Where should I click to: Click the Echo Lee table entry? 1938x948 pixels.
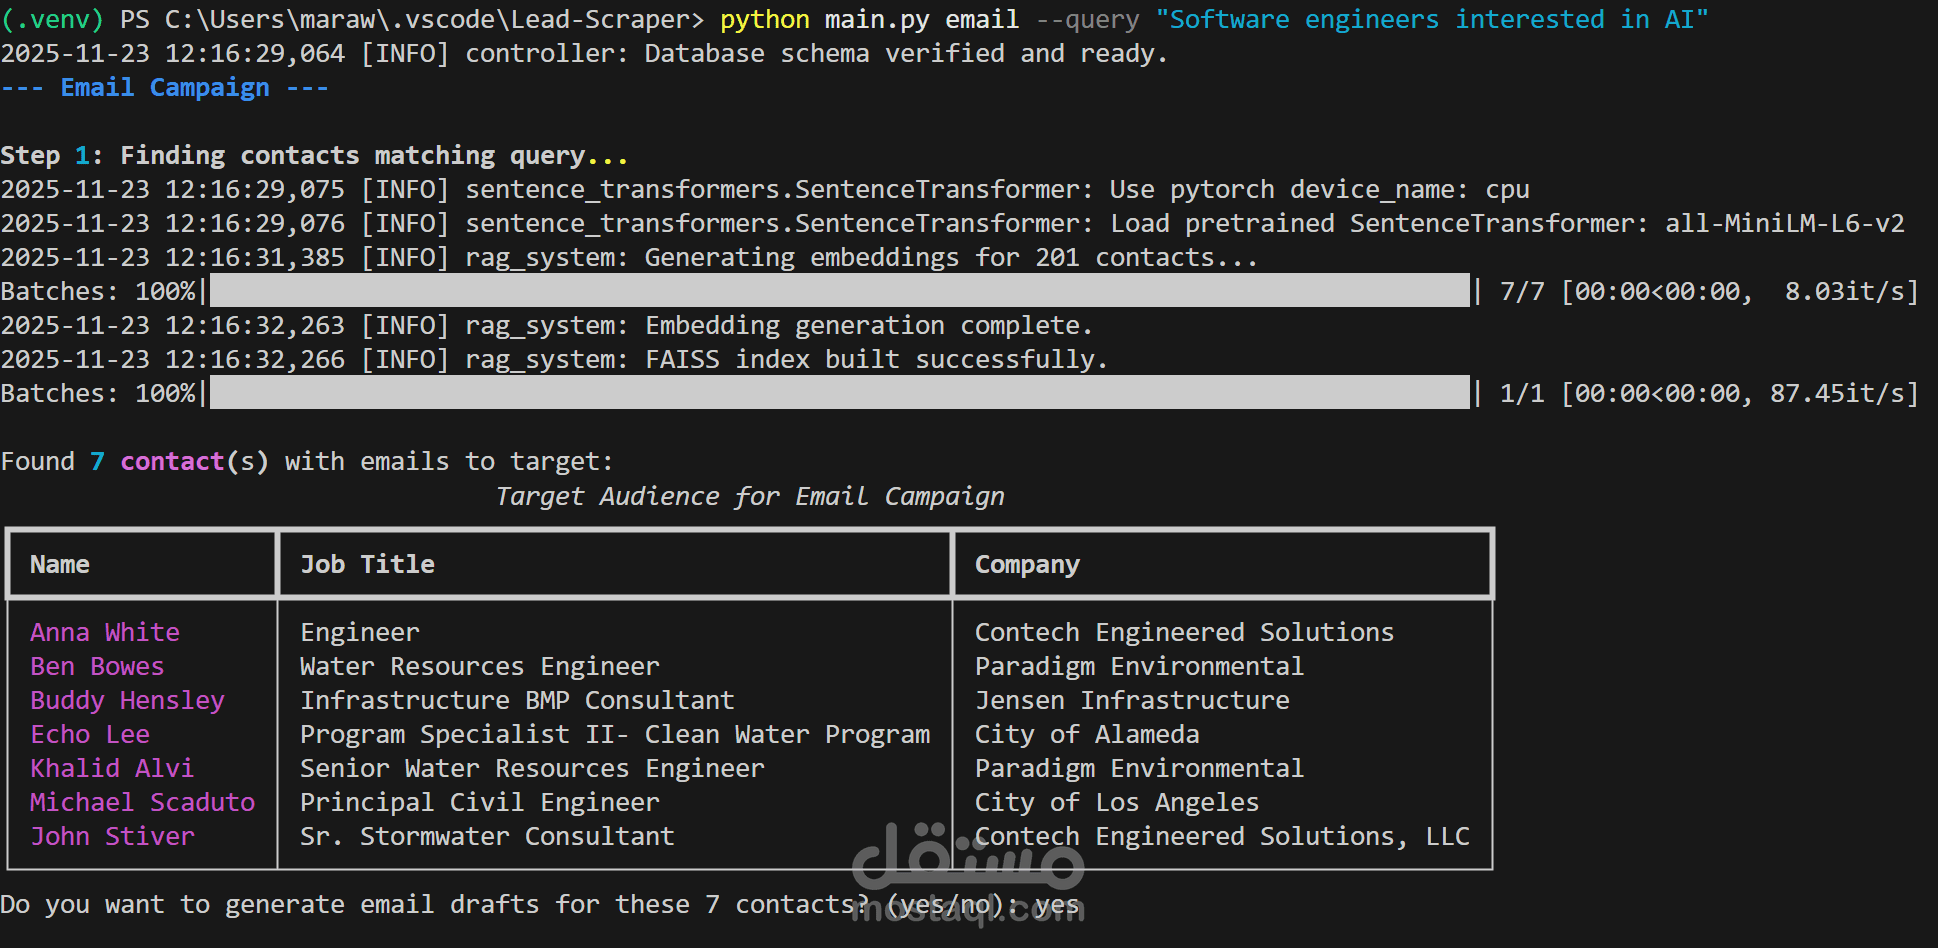tap(90, 734)
